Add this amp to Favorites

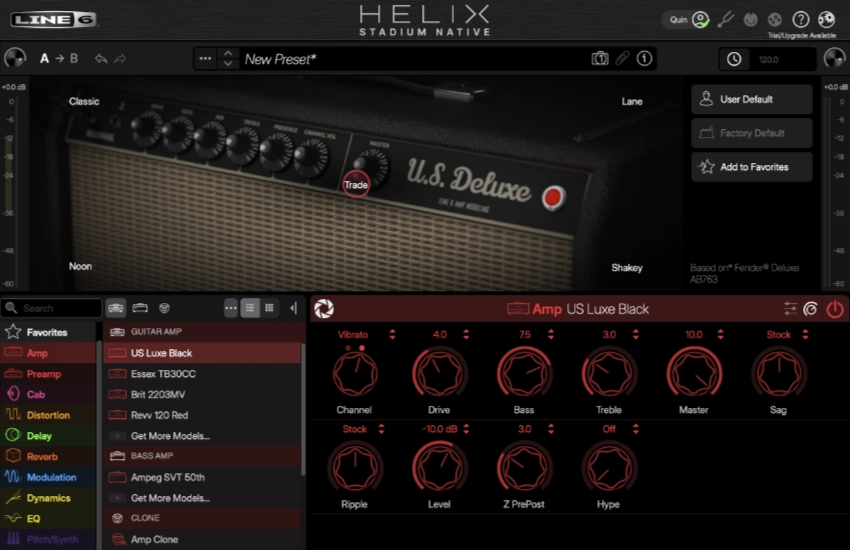[x=752, y=167]
